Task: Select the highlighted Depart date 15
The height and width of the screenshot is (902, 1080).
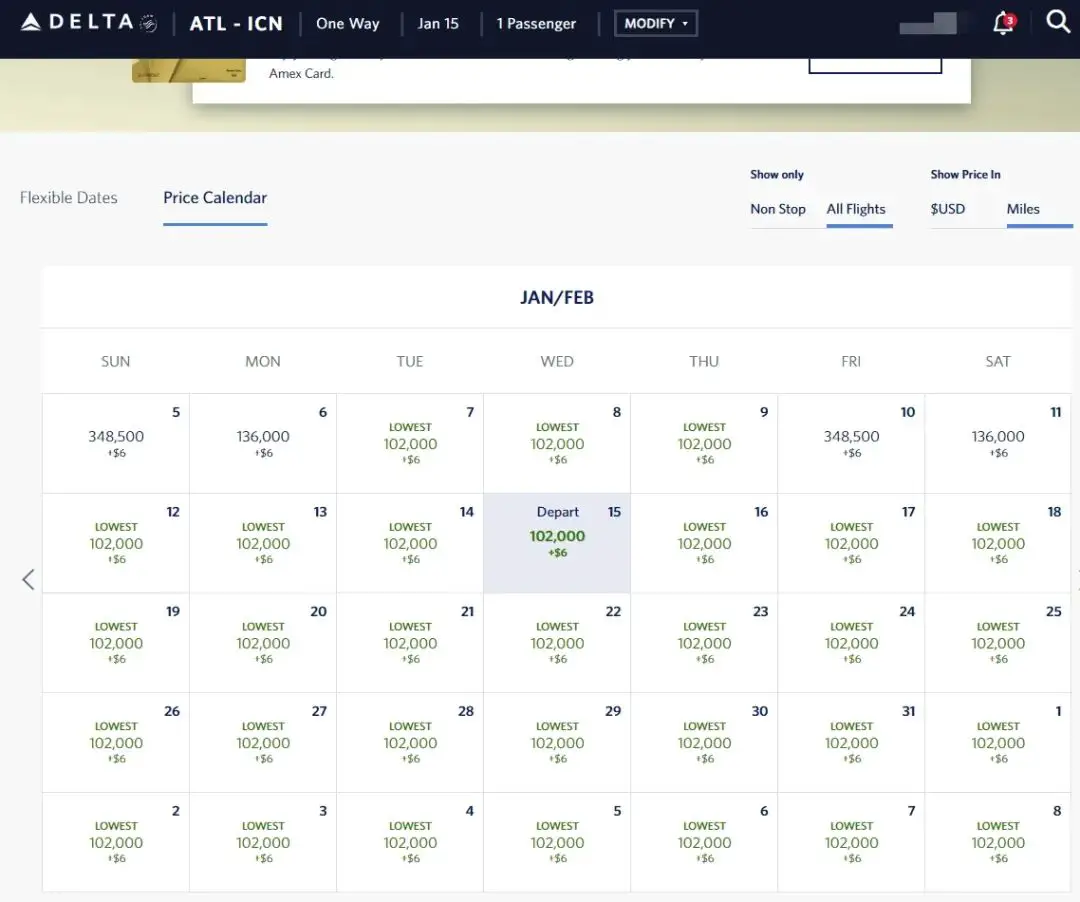Action: pos(557,543)
